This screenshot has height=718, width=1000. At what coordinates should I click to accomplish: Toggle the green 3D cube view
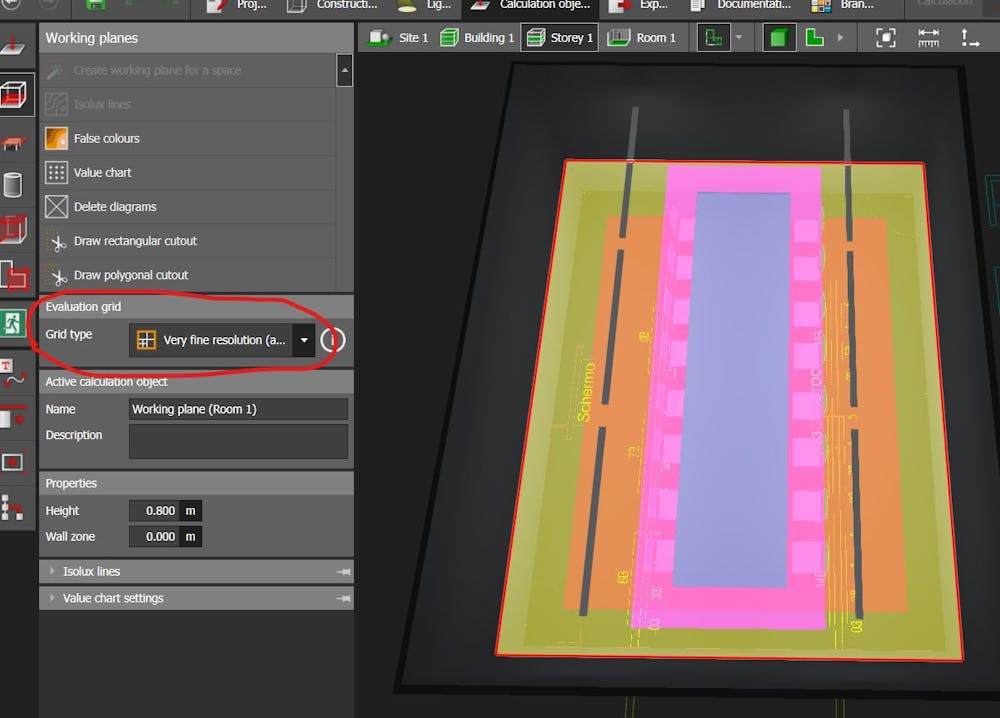click(x=779, y=38)
